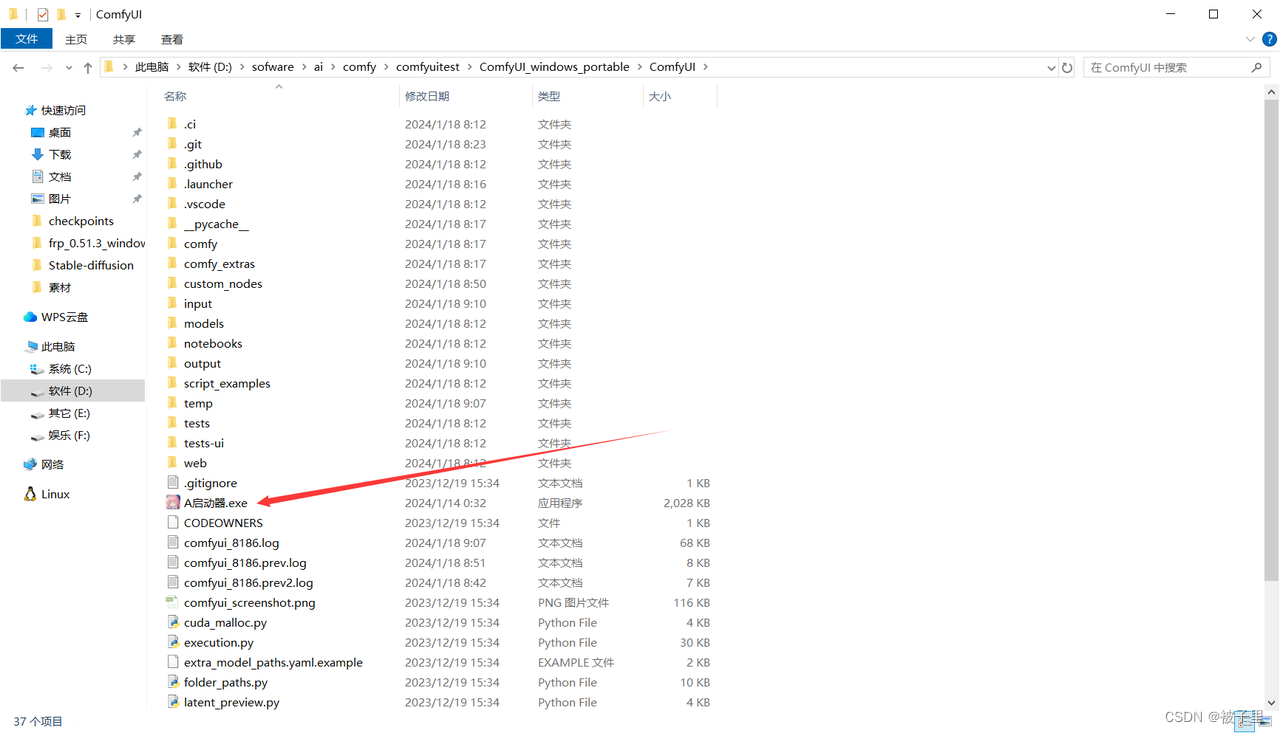Select the script_examples folder
1280x733 pixels.
tap(227, 384)
